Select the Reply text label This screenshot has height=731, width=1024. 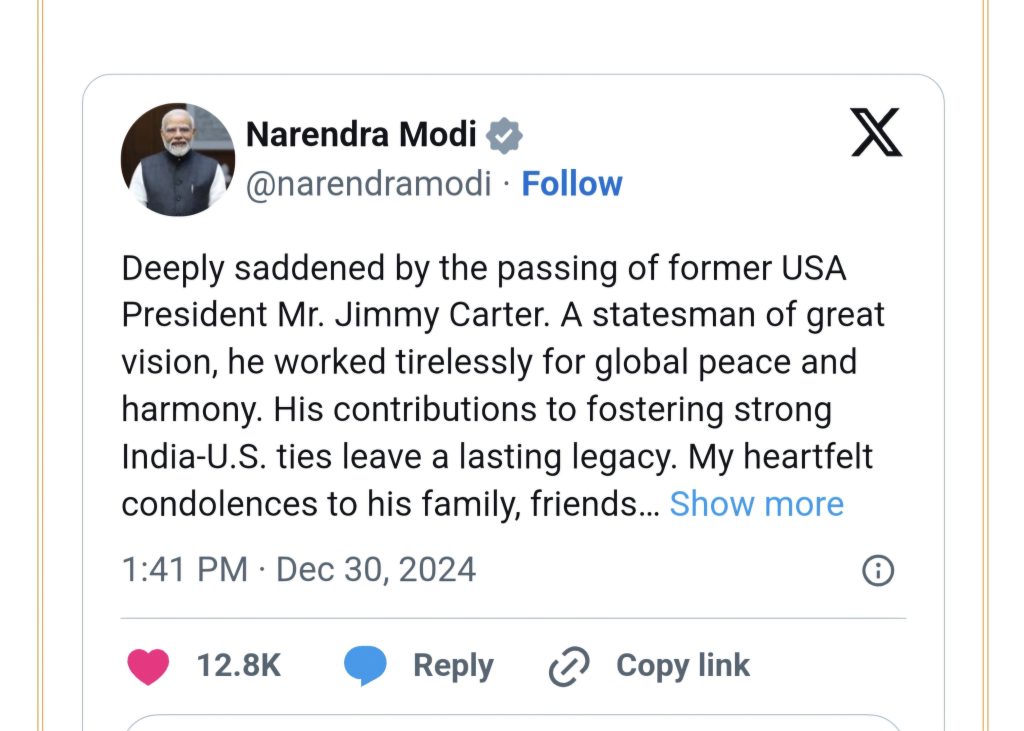pos(453,666)
